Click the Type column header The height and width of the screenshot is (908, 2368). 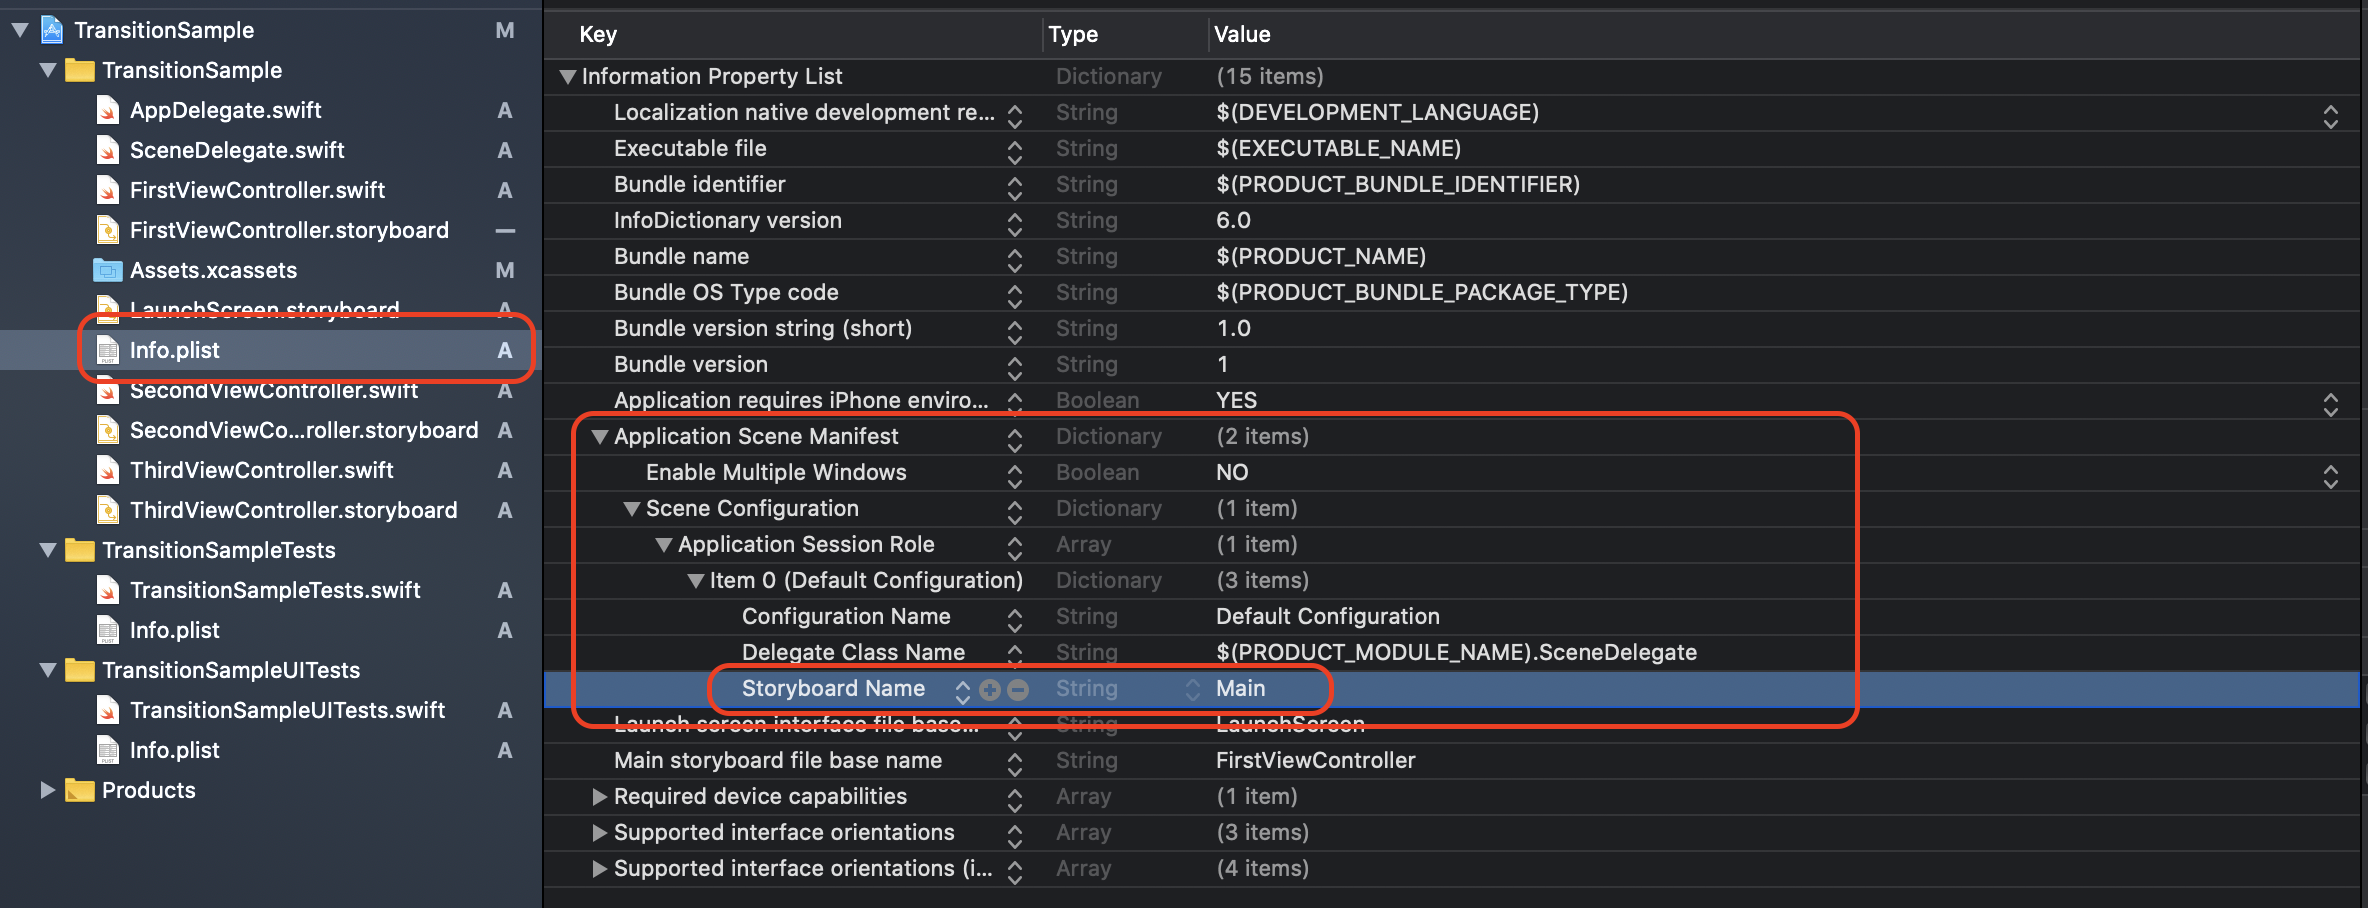click(1073, 34)
